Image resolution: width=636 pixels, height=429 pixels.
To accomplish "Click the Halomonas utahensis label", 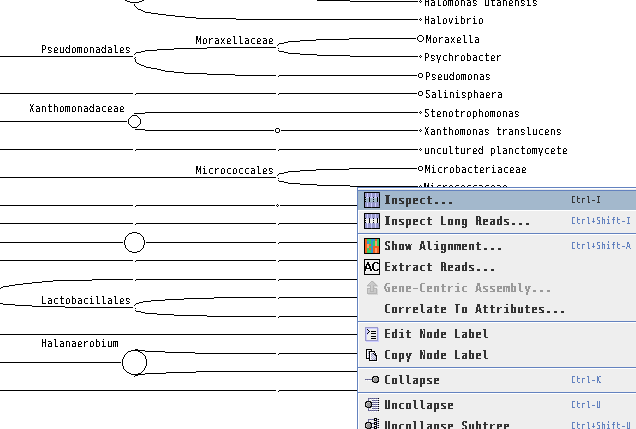I will coord(481,3).
